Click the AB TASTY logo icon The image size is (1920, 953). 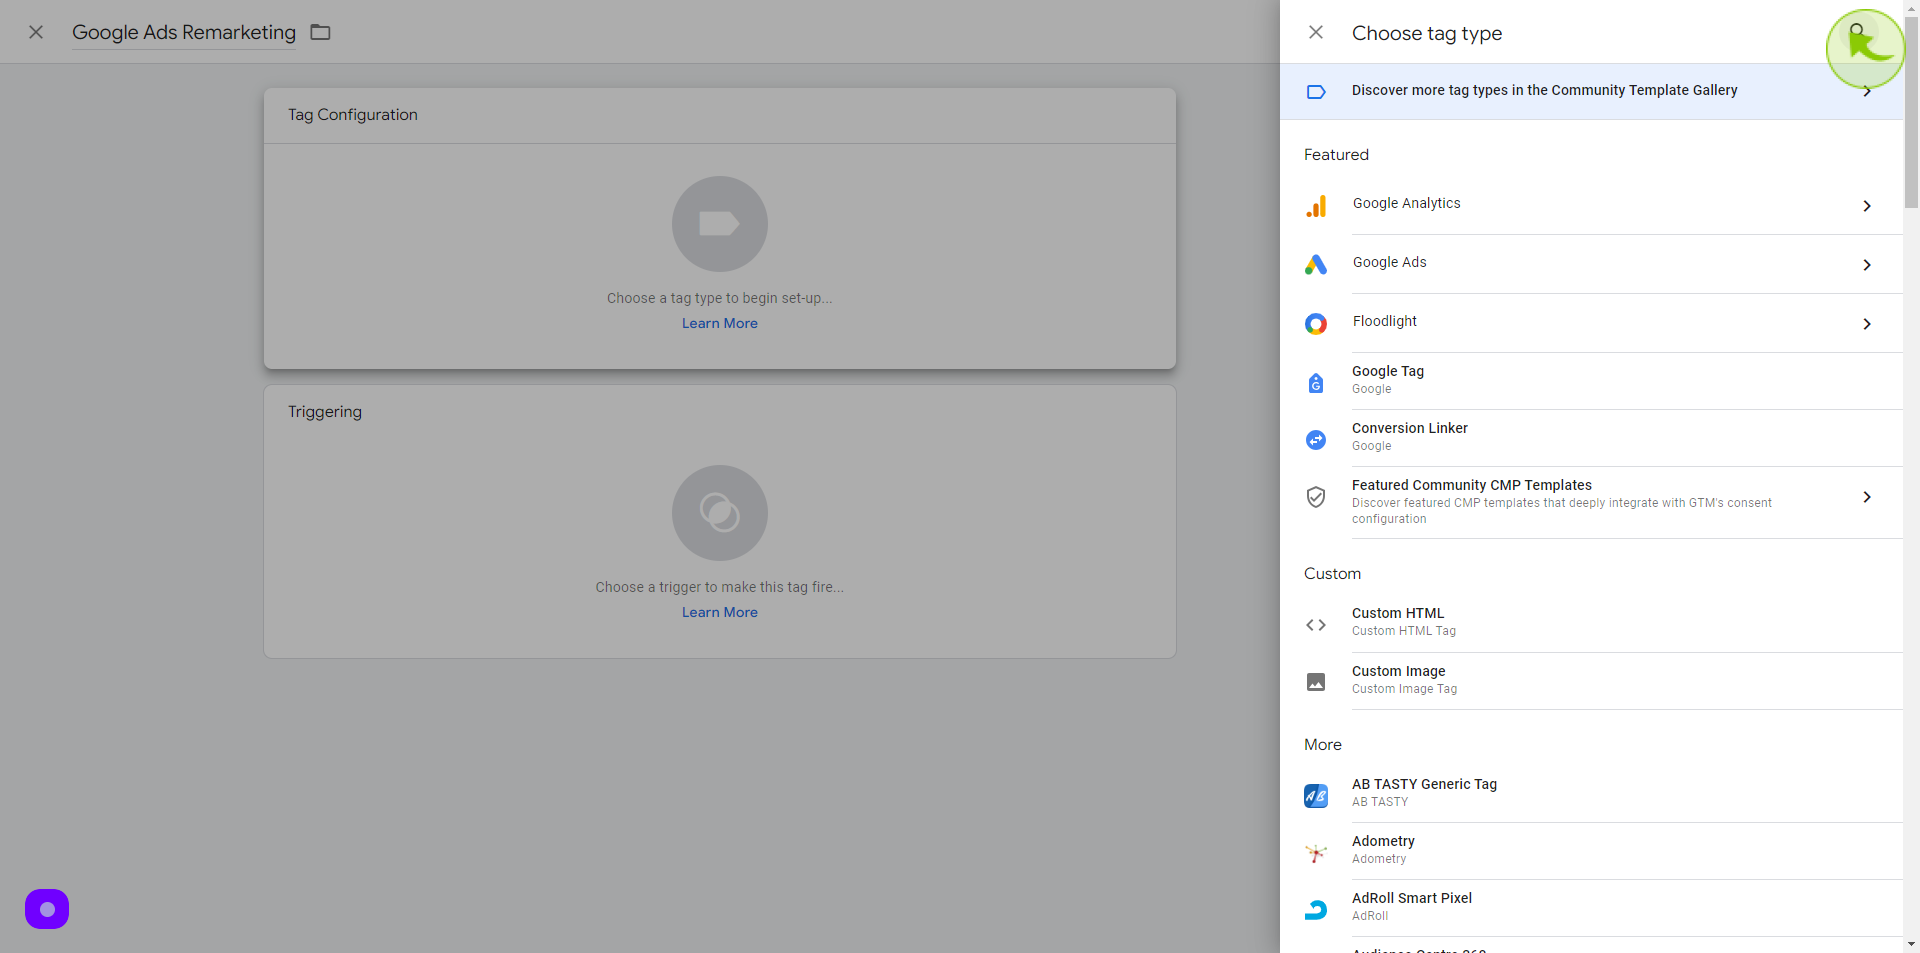coord(1316,796)
